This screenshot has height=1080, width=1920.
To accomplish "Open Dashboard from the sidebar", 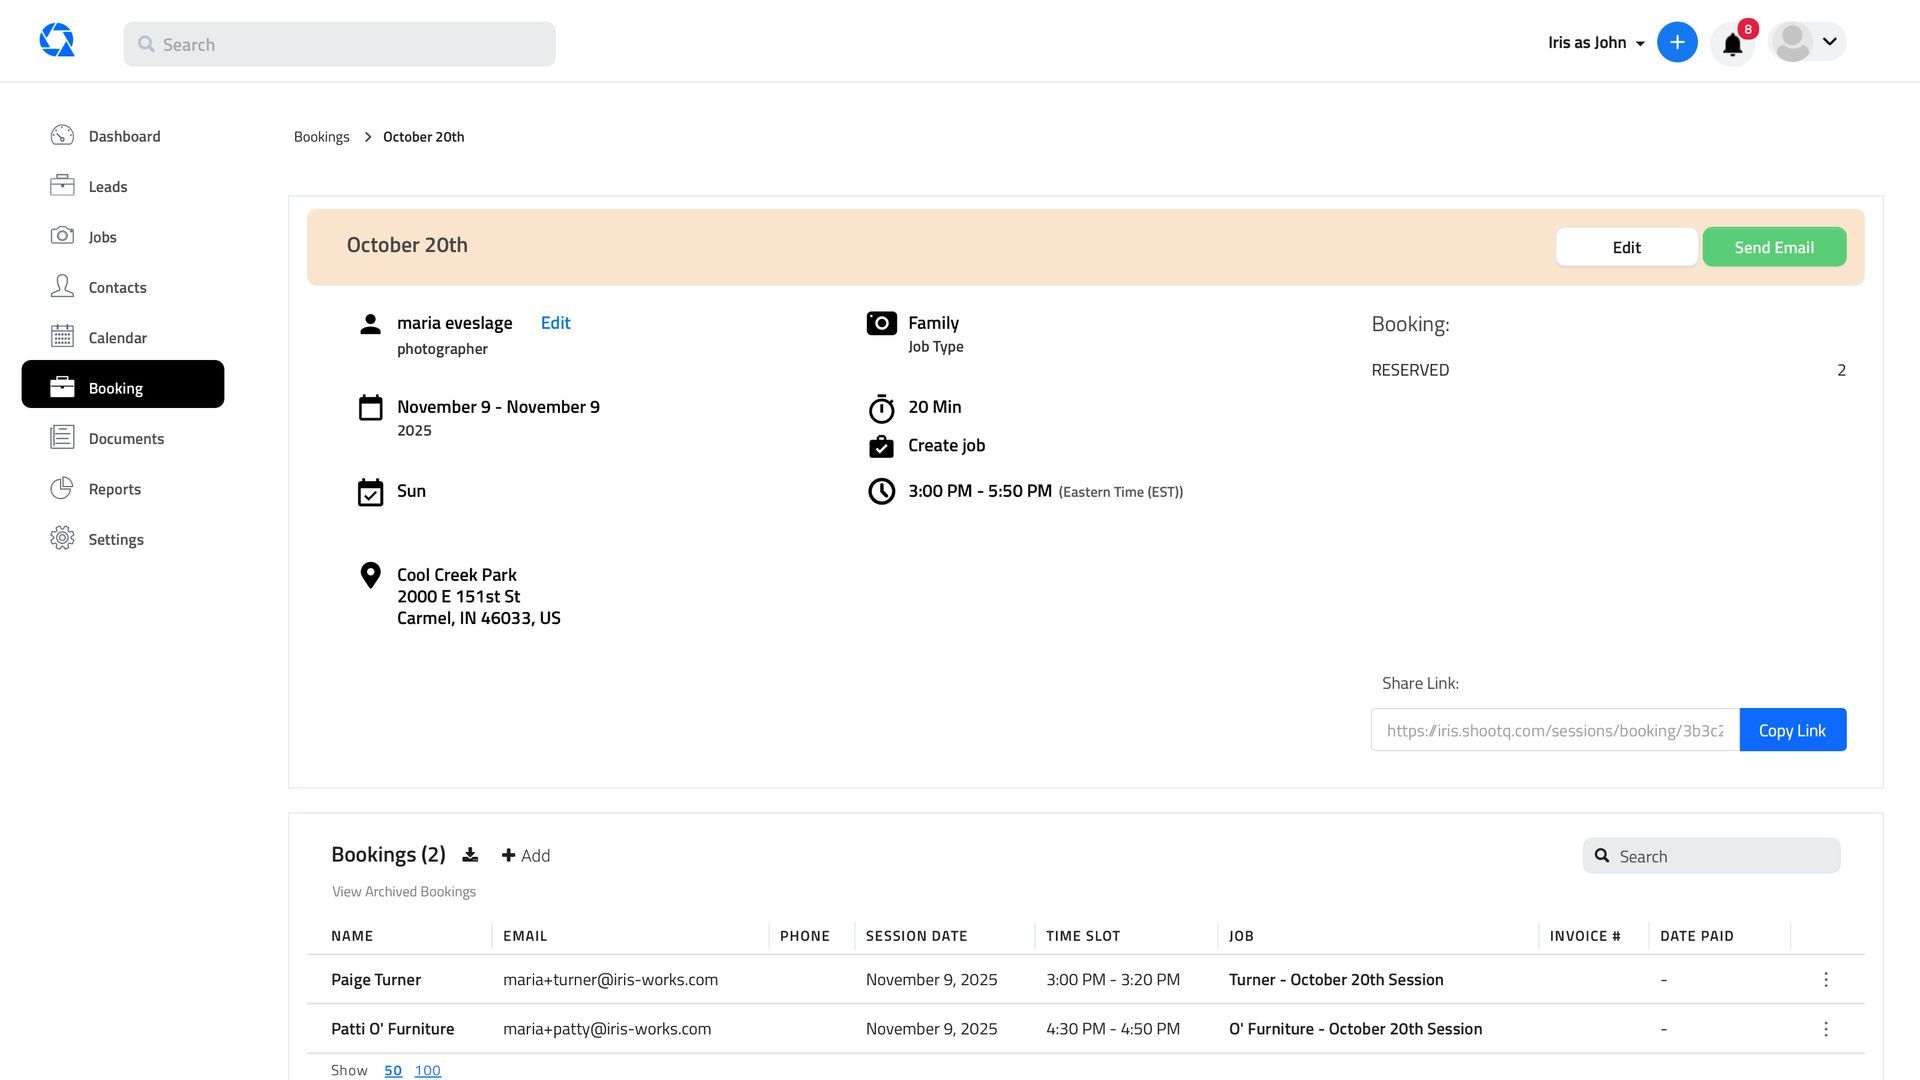I will (x=124, y=136).
